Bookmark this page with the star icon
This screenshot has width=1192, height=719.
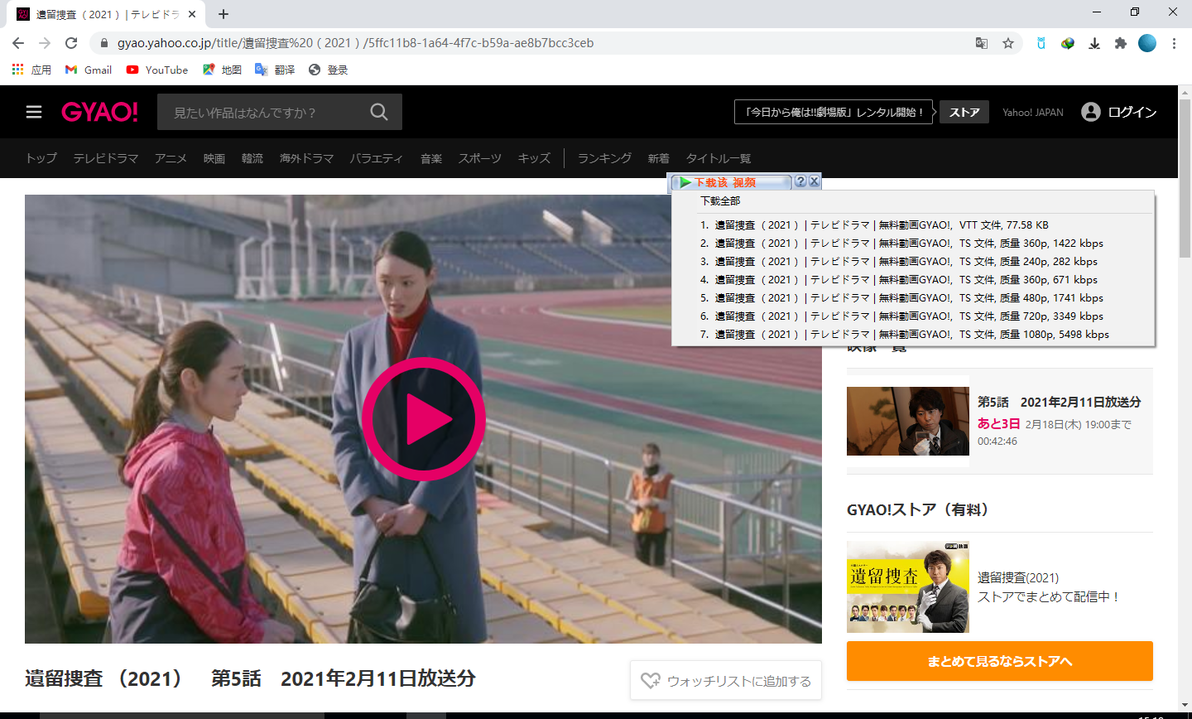tap(1008, 43)
